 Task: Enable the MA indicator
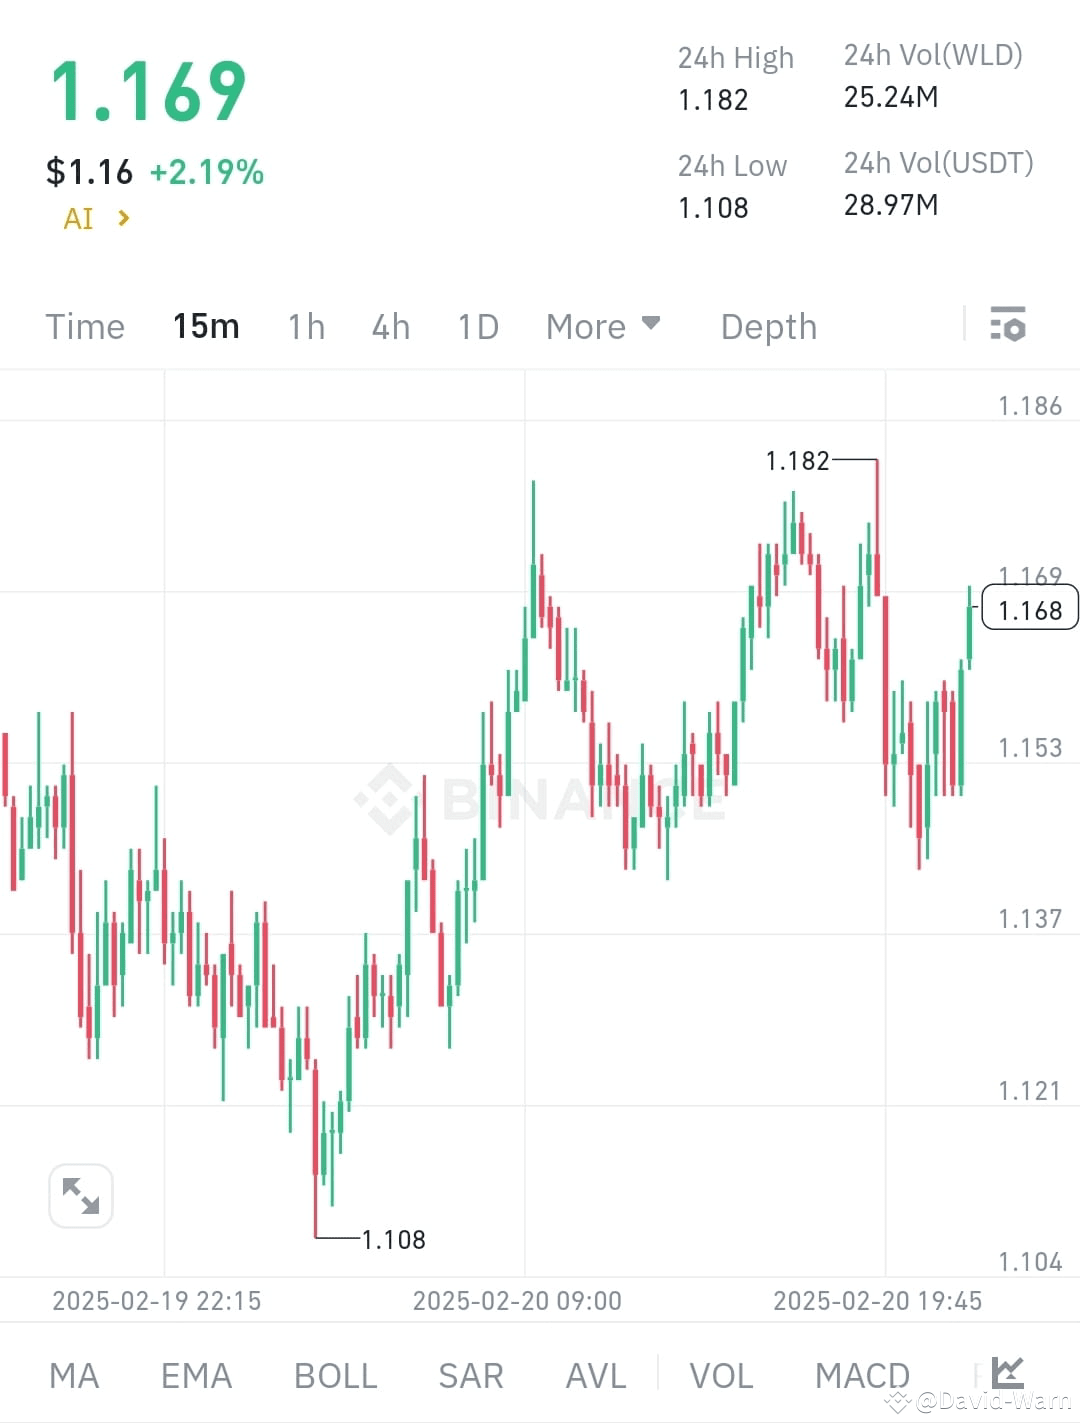pyautogui.click(x=74, y=1374)
